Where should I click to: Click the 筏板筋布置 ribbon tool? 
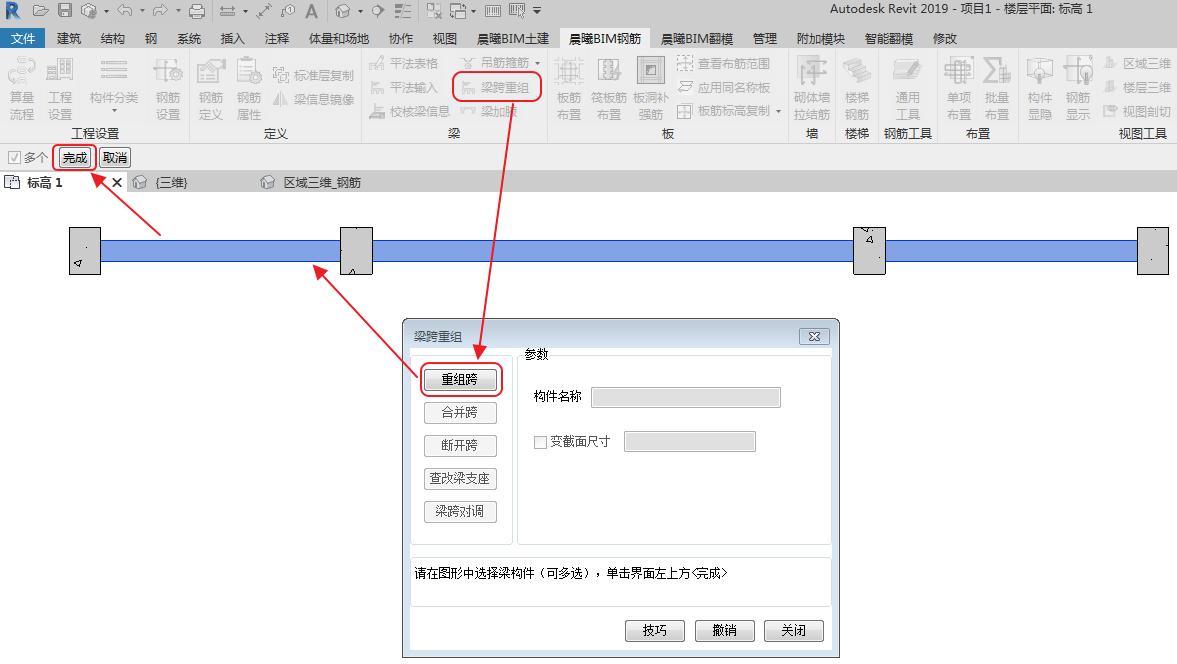coord(609,89)
